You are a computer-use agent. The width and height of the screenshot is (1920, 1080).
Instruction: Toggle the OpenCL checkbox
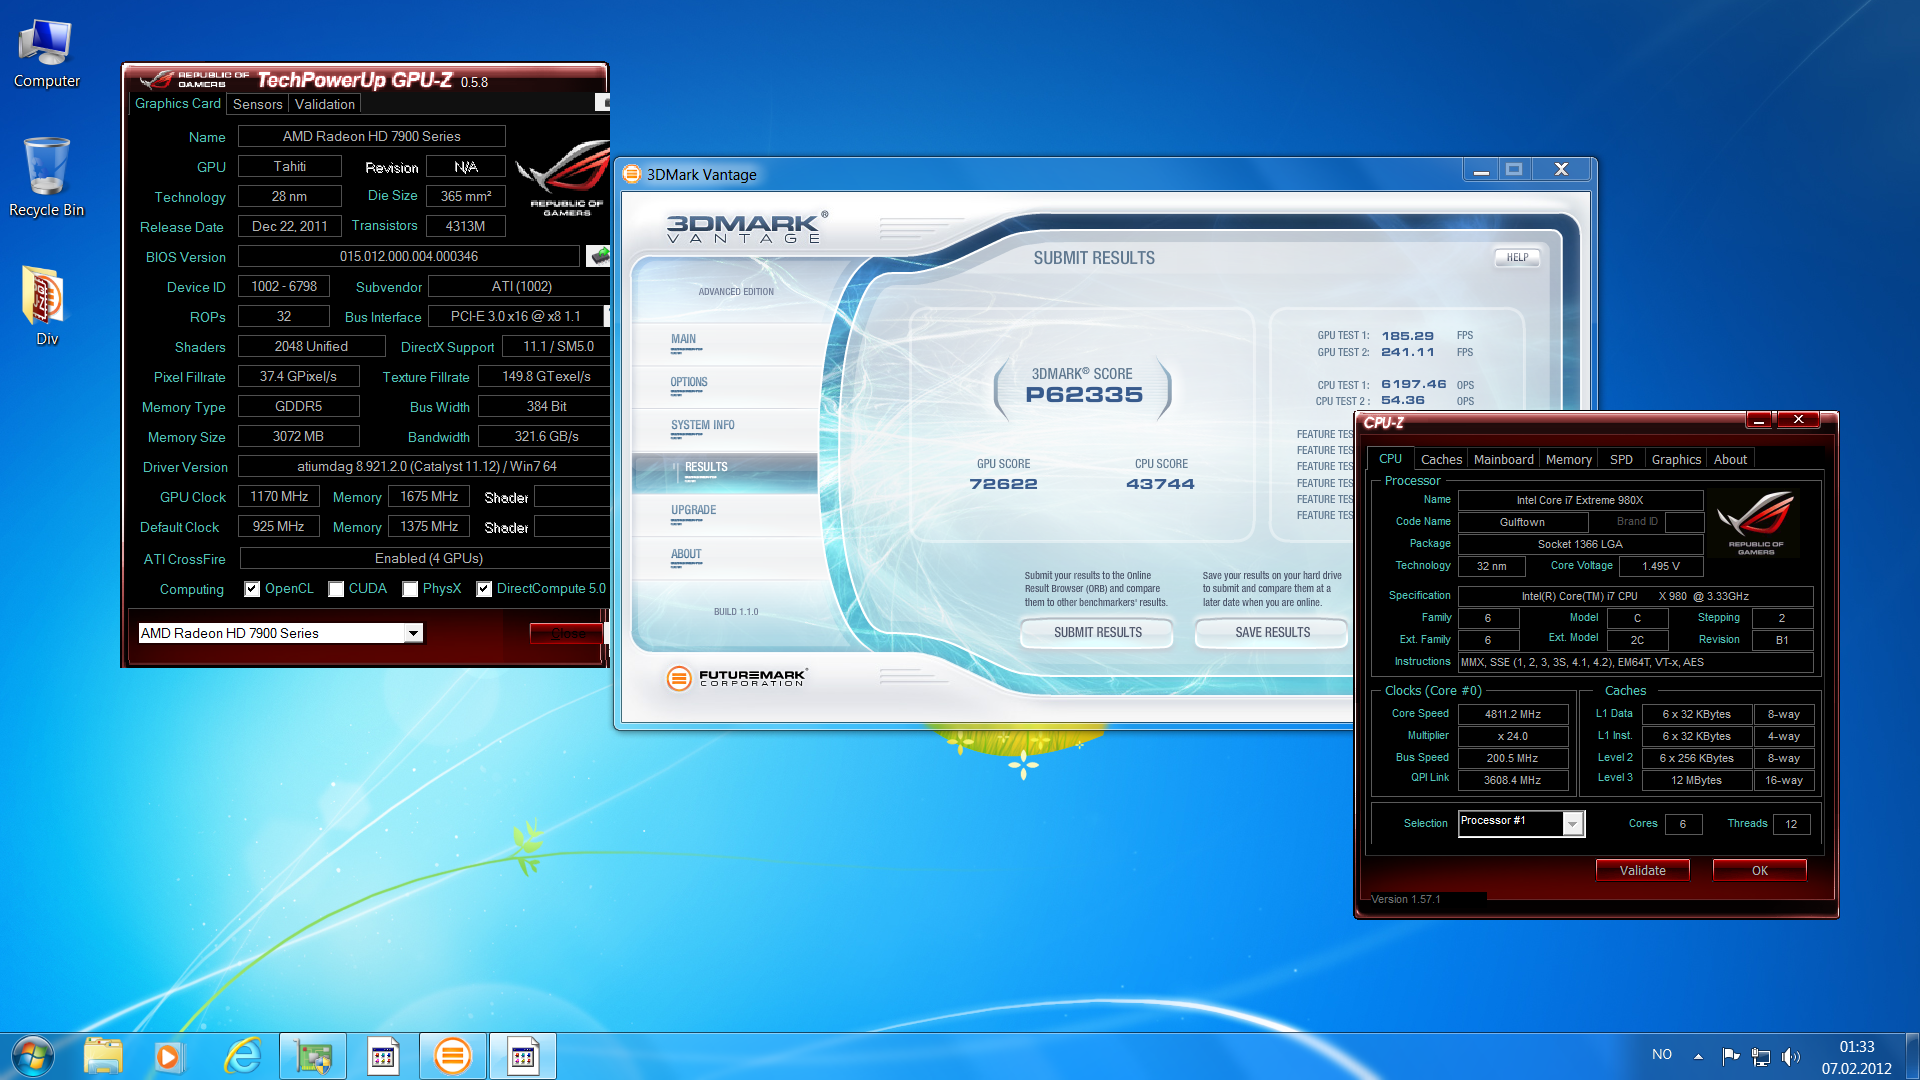[x=252, y=589]
